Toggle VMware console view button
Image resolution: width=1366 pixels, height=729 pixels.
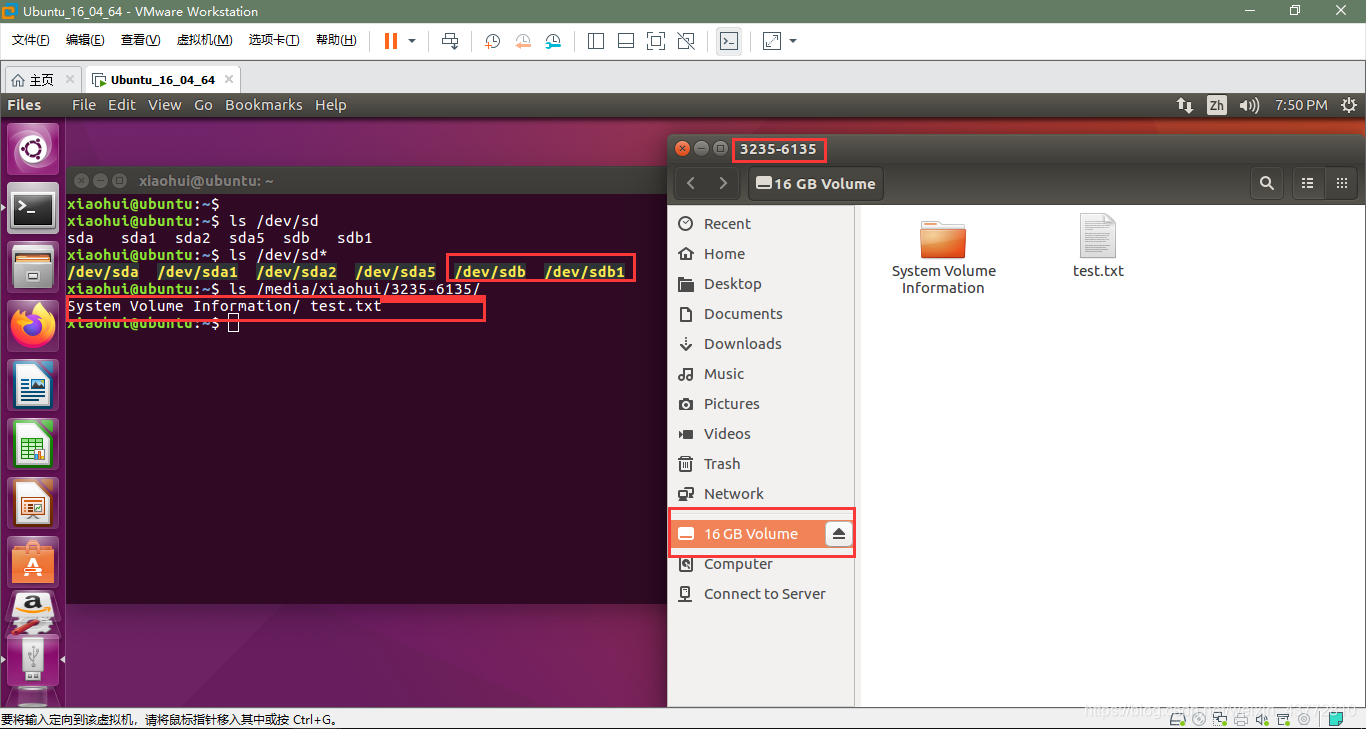pyautogui.click(x=729, y=41)
